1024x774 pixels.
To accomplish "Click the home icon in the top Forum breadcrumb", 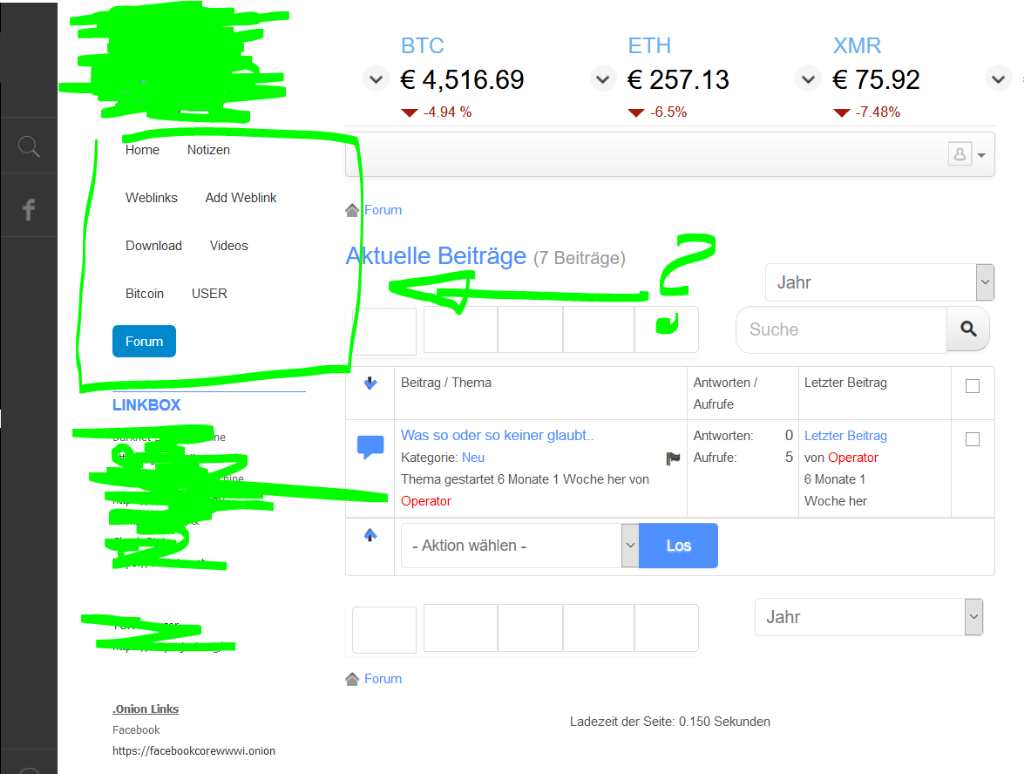I will point(352,210).
